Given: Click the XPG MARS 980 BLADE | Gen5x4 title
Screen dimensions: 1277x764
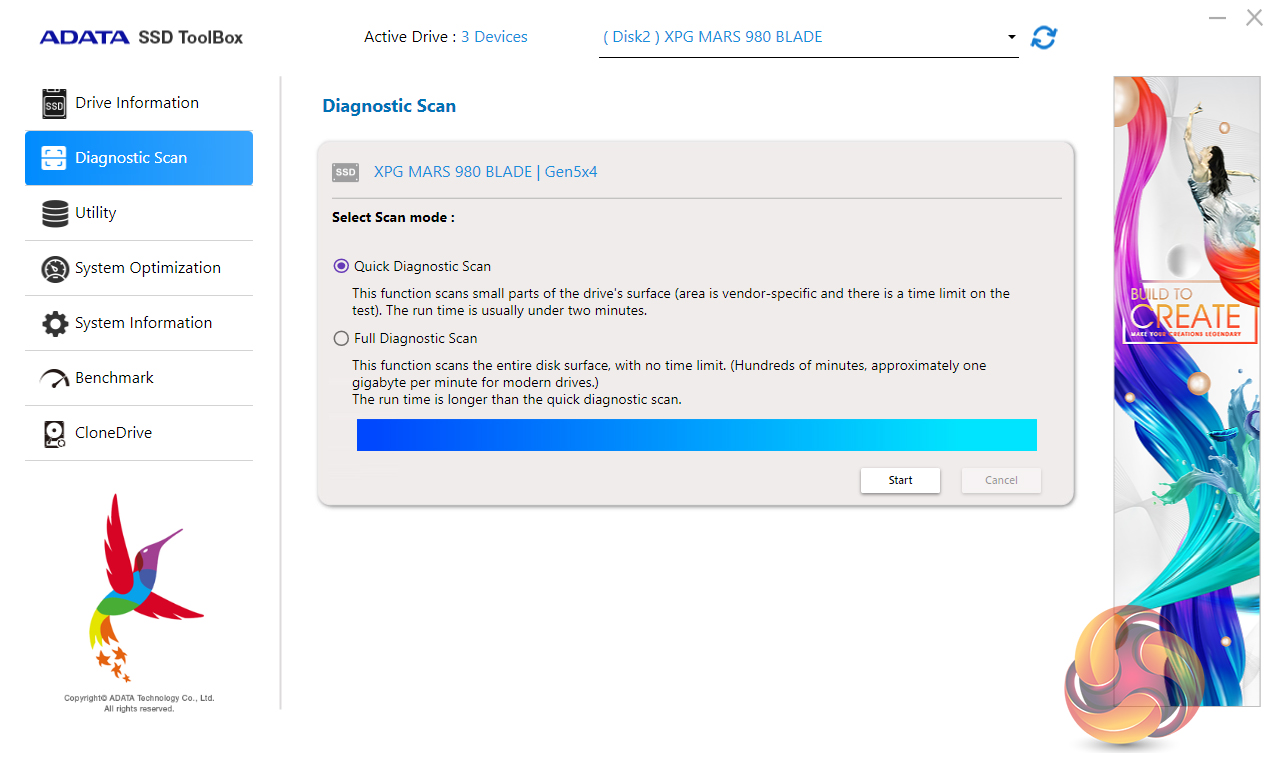Looking at the screenshot, I should click(485, 172).
